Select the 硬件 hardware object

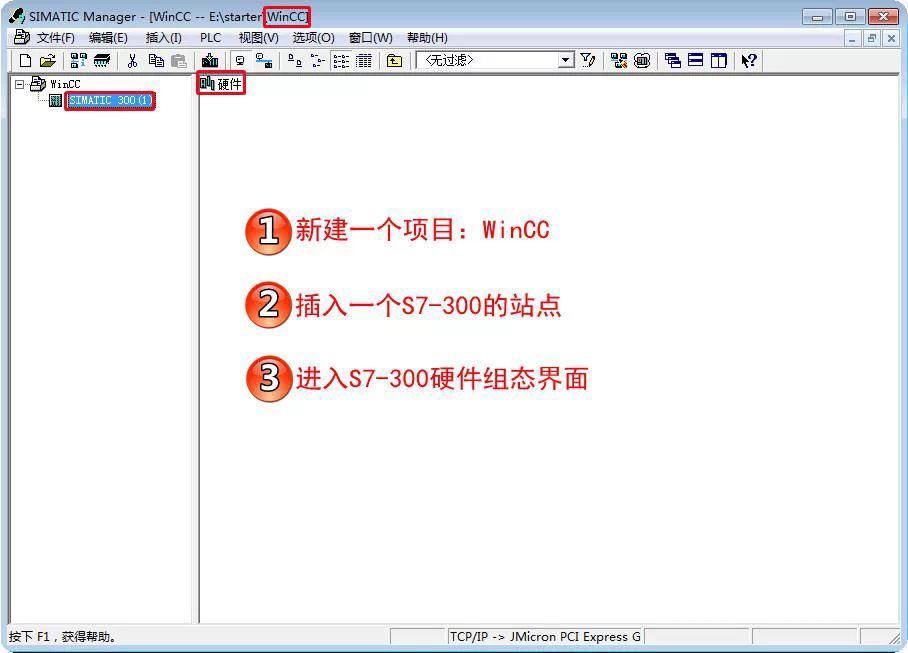[221, 84]
